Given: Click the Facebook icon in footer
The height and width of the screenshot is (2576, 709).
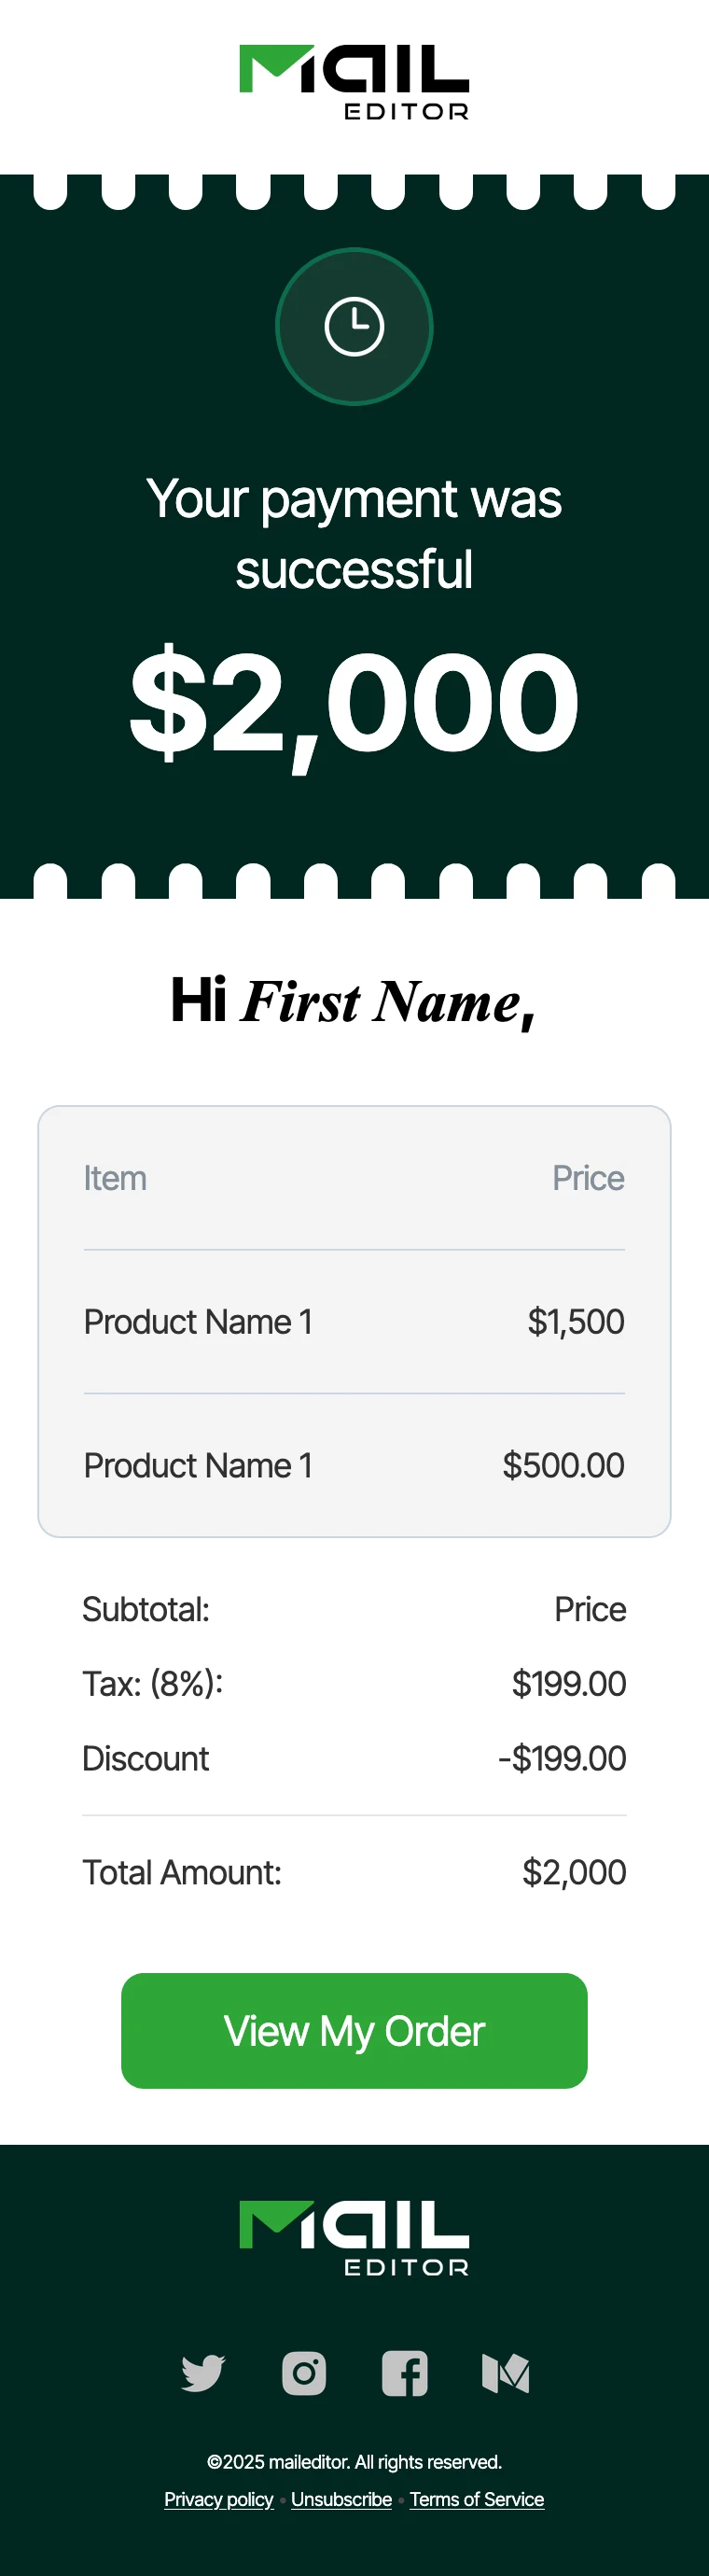Looking at the screenshot, I should point(405,2373).
